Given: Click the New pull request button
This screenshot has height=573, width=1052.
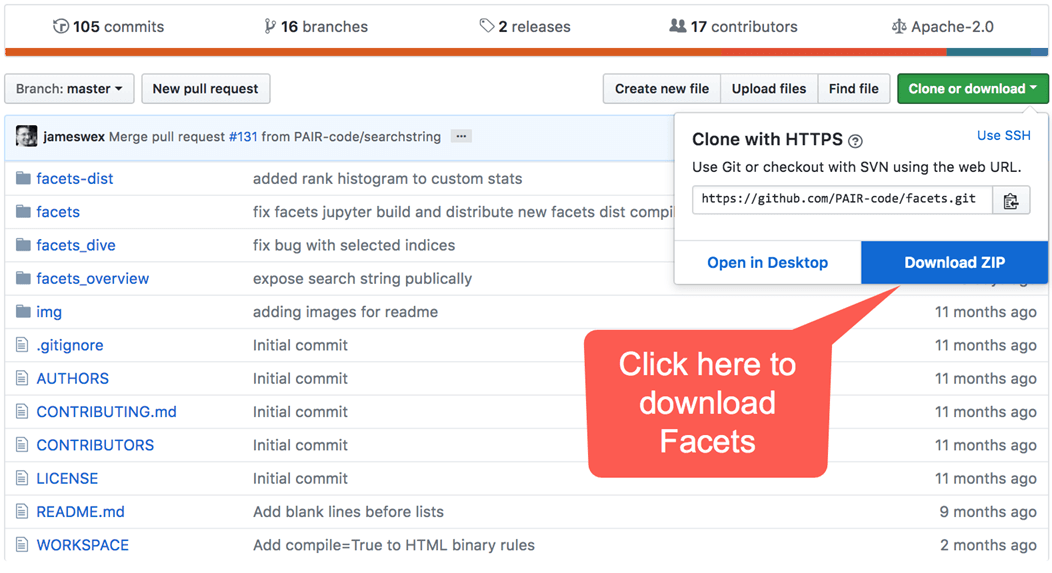Looking at the screenshot, I should tap(205, 89).
